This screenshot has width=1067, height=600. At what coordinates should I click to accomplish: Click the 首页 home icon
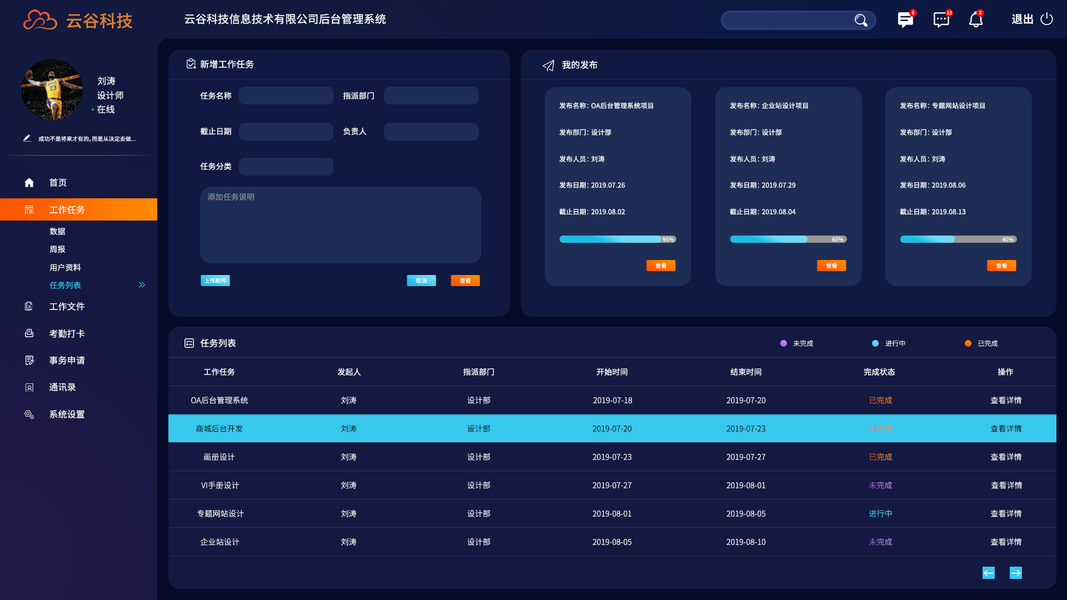tap(29, 182)
